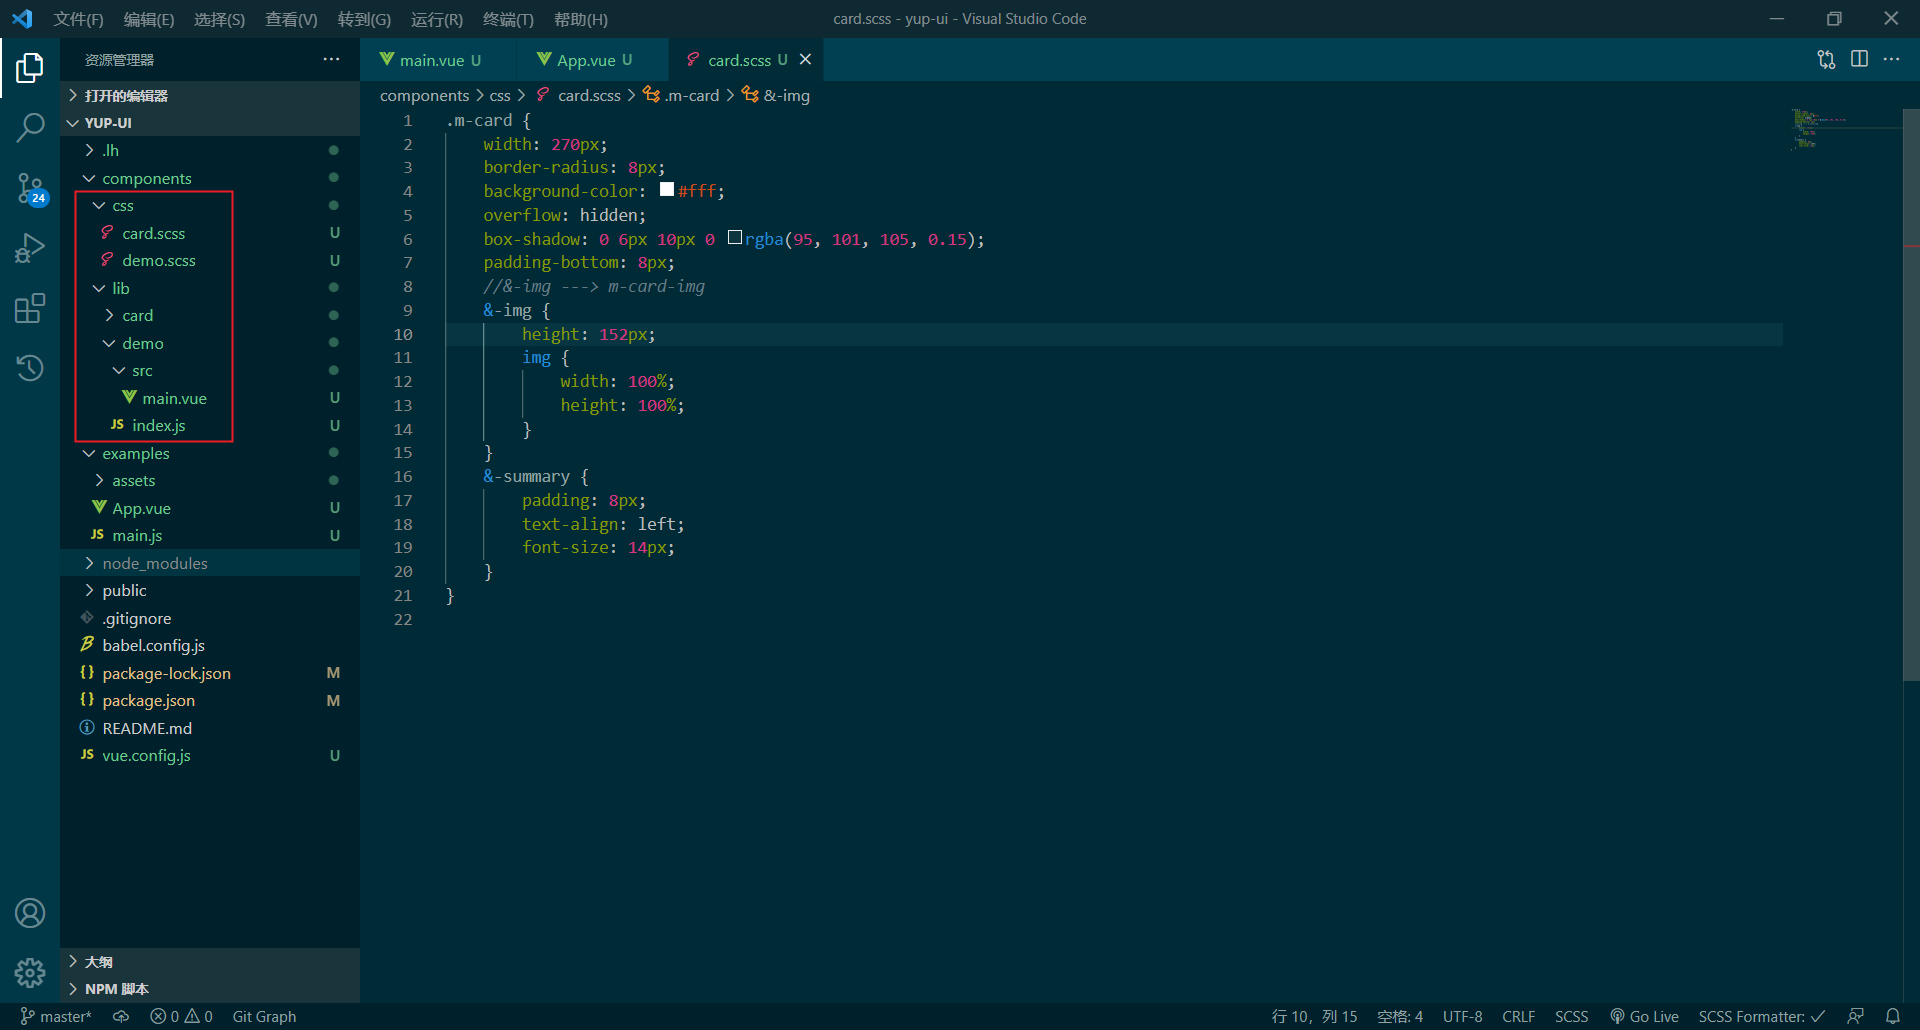Click the rgba box-shadow color swatch

(735, 237)
